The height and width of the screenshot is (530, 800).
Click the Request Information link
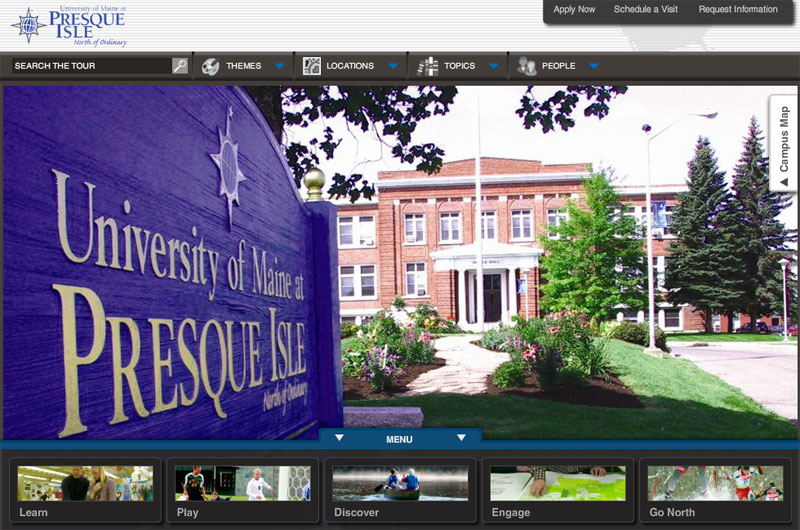click(x=737, y=10)
